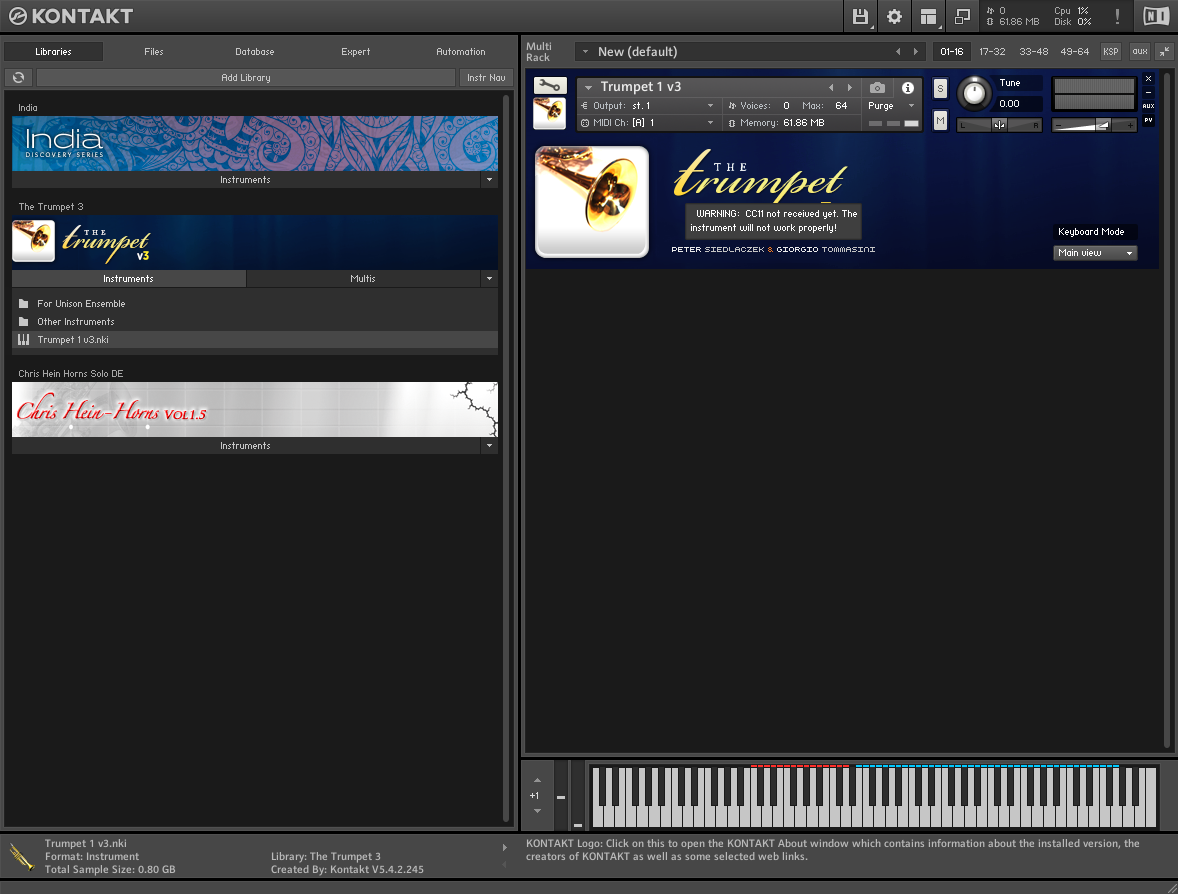The height and width of the screenshot is (894, 1178).
Task: Switch to the Automation tab
Action: [461, 52]
